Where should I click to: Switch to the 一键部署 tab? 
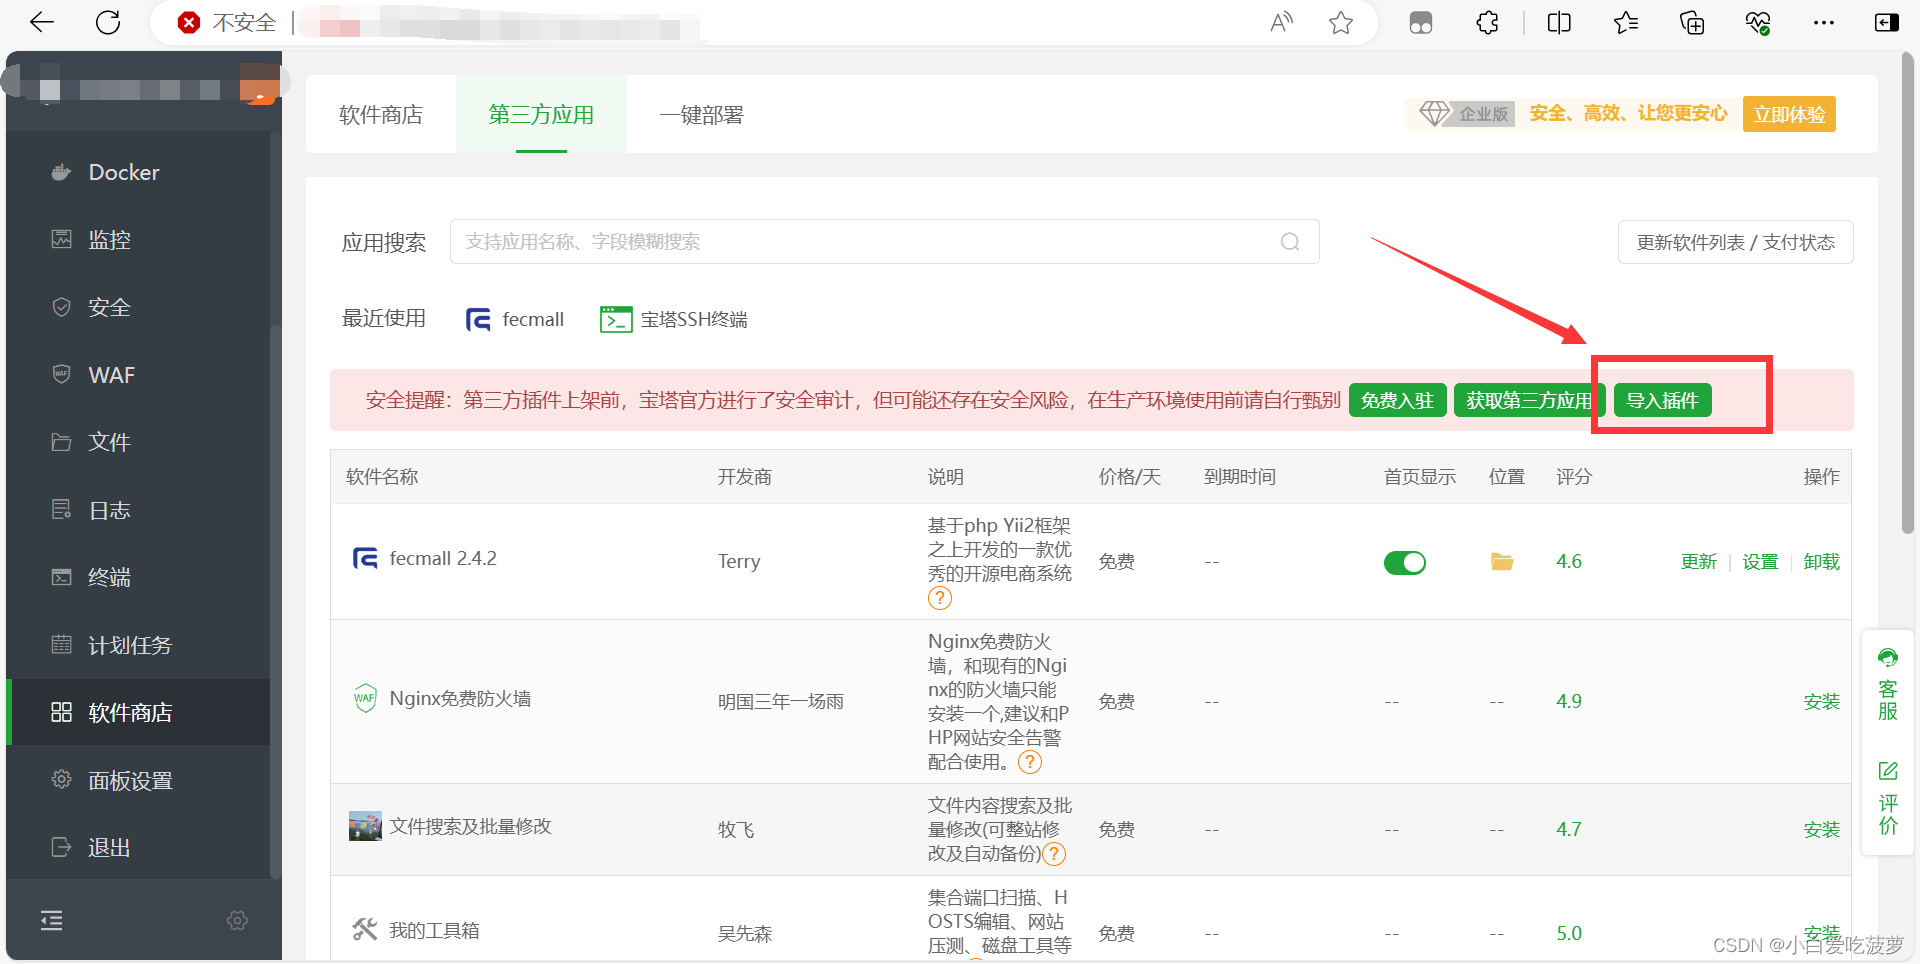click(699, 115)
